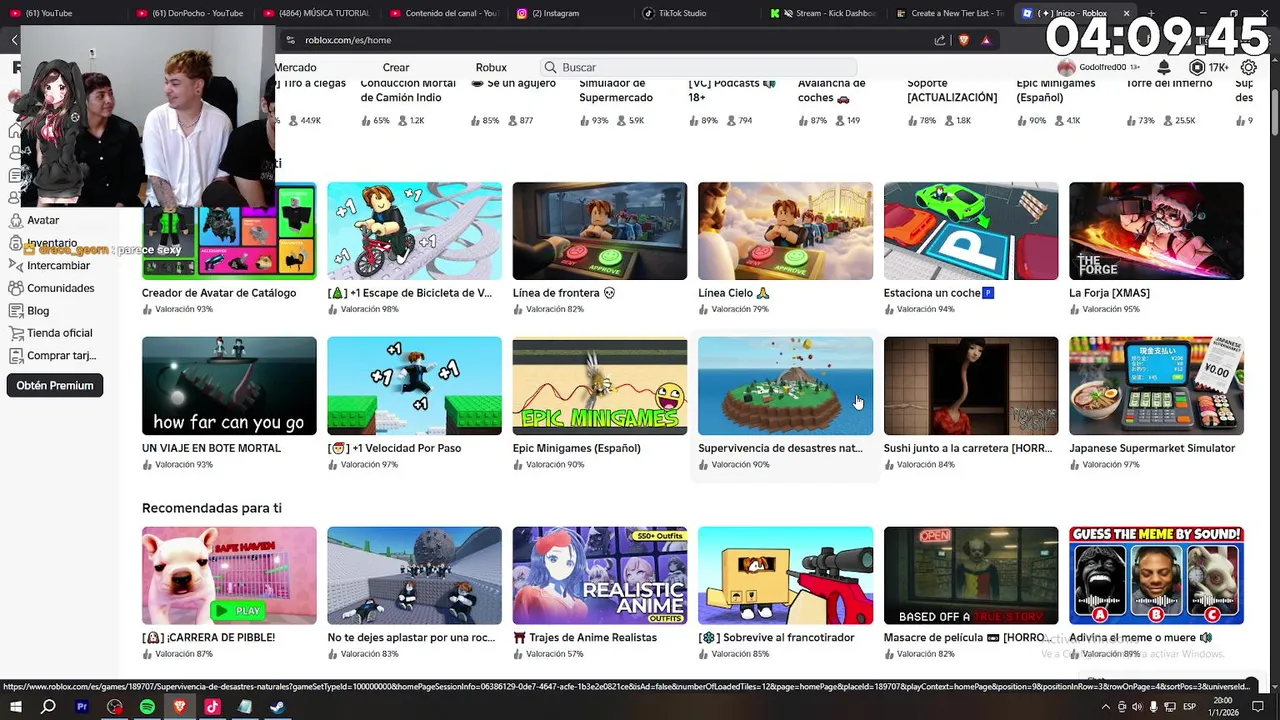Open La Forja [XMAS] game thumbnail
This screenshot has width=1280, height=720.
1156,231
